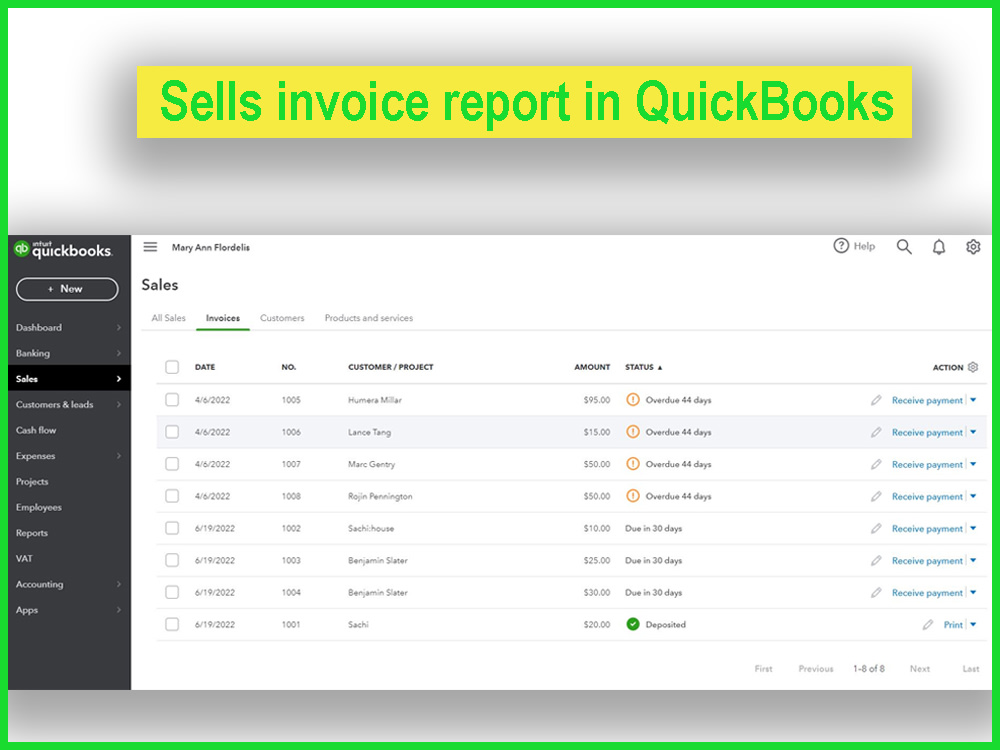Edit invoice 1005 with pencil icon
Screen dimensions: 1000x750
[876, 400]
